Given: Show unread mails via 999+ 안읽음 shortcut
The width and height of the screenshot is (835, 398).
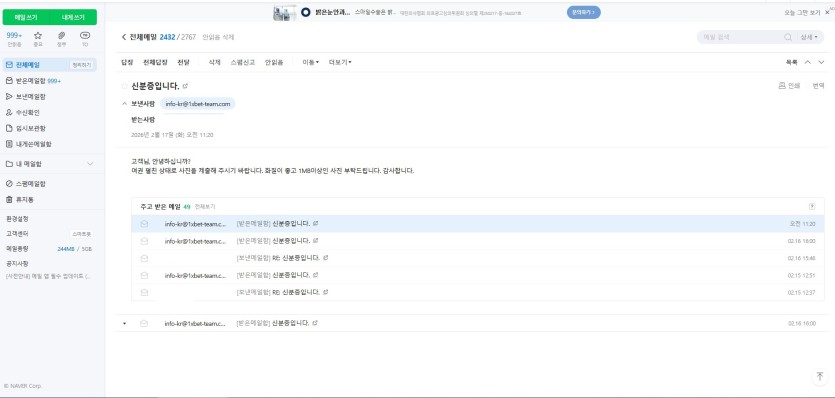Looking at the screenshot, I should click(14, 39).
